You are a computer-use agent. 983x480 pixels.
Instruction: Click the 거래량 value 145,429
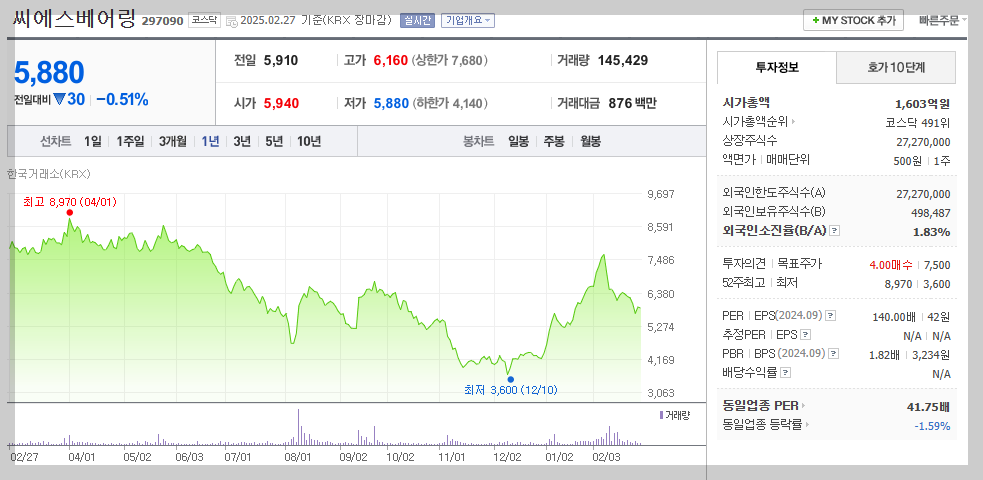pos(623,61)
